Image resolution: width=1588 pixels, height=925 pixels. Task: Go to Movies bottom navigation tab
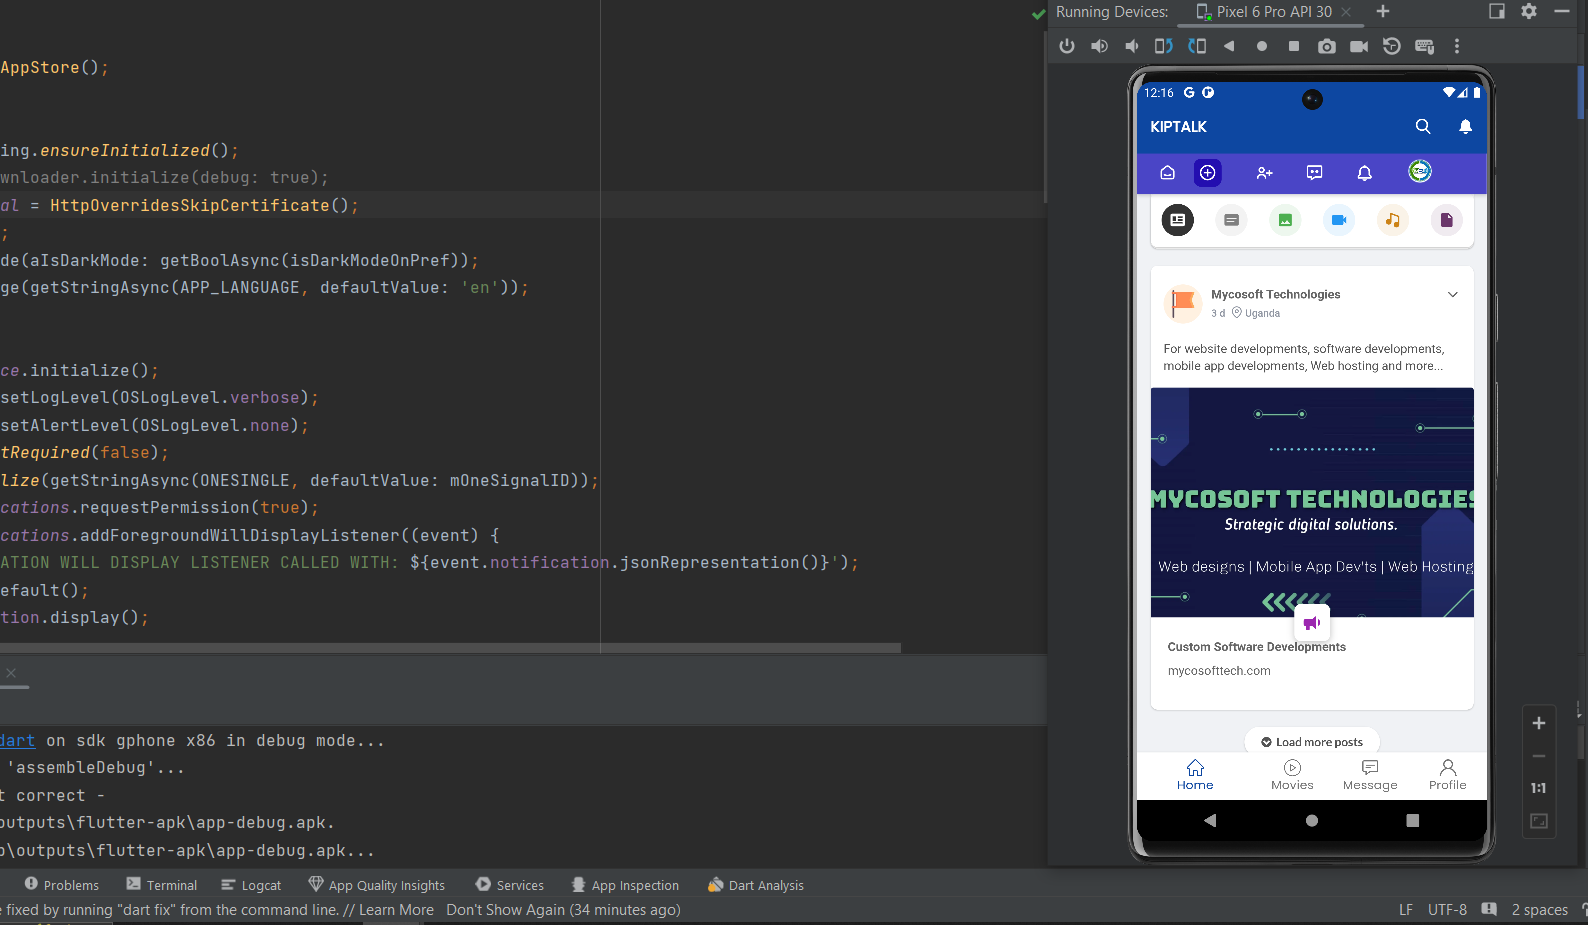(1292, 775)
